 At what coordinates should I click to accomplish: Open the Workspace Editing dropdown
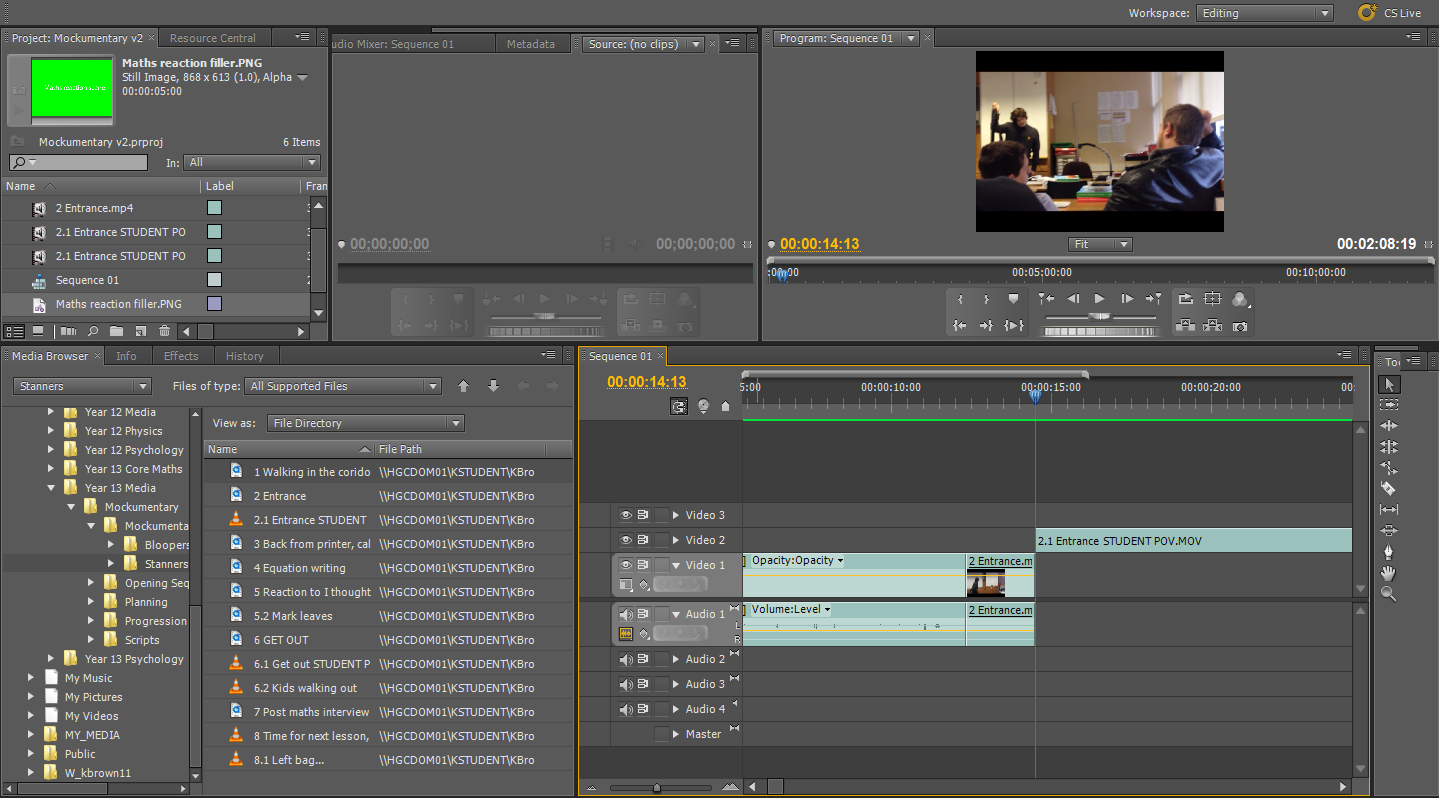tap(1265, 13)
